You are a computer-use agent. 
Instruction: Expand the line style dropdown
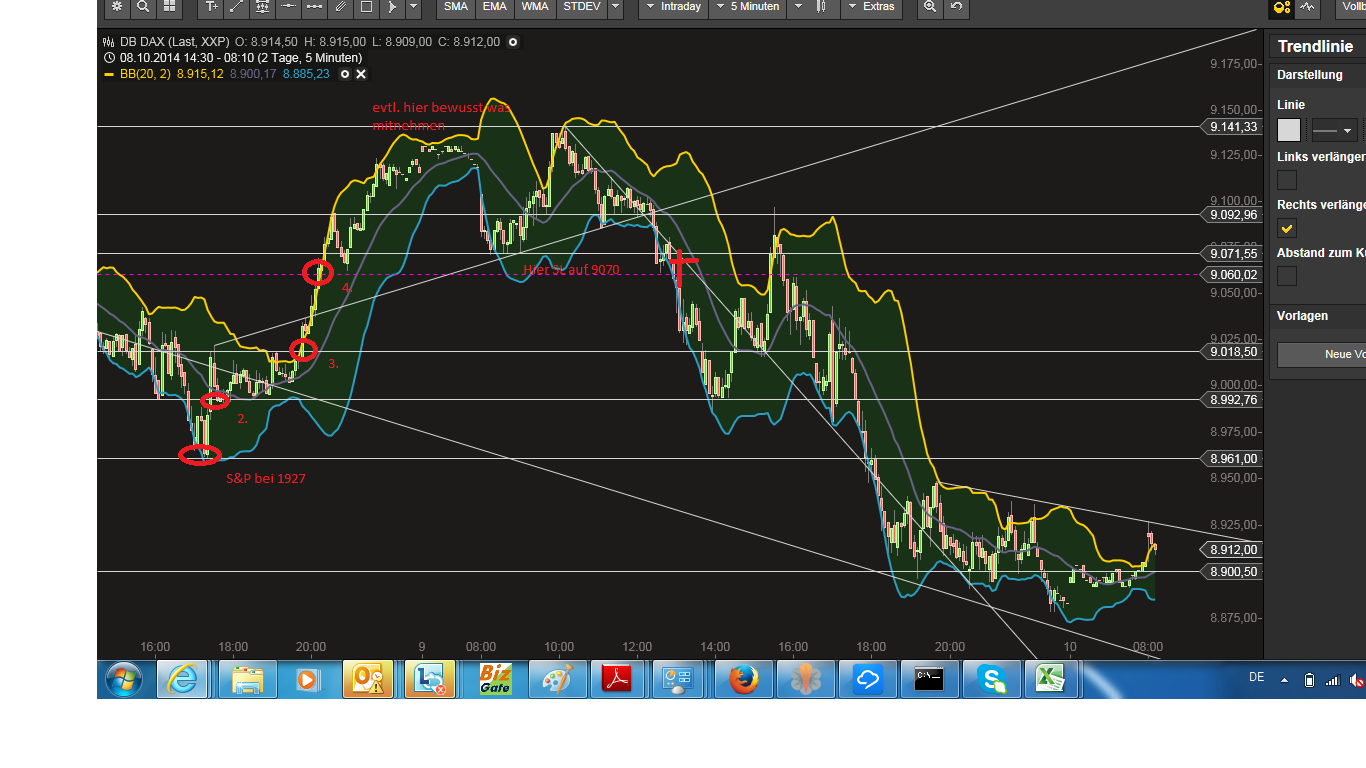click(x=1334, y=130)
